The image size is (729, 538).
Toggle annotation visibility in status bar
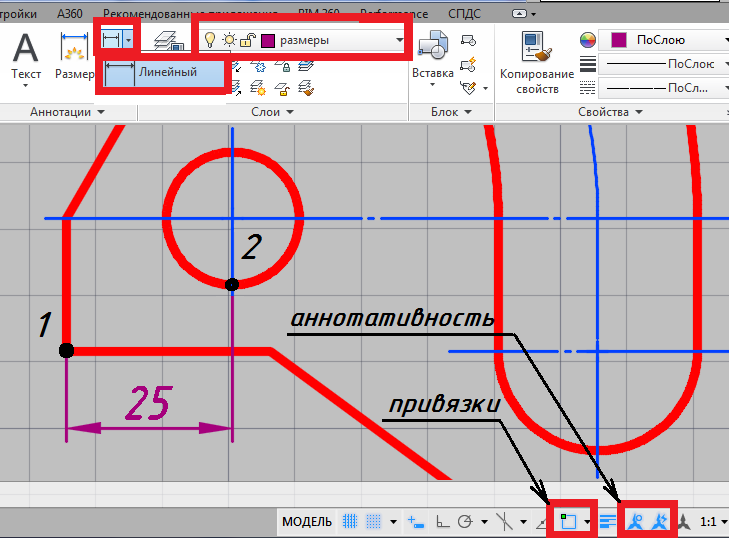634,521
